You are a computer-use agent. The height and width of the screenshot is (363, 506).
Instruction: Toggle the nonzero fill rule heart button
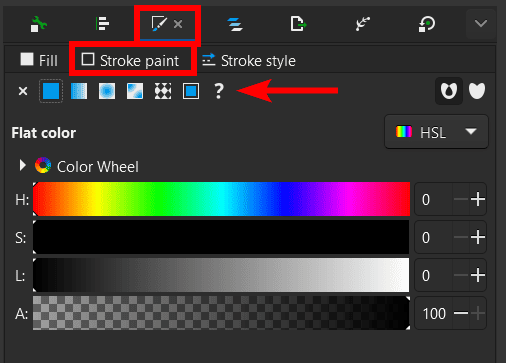477,91
